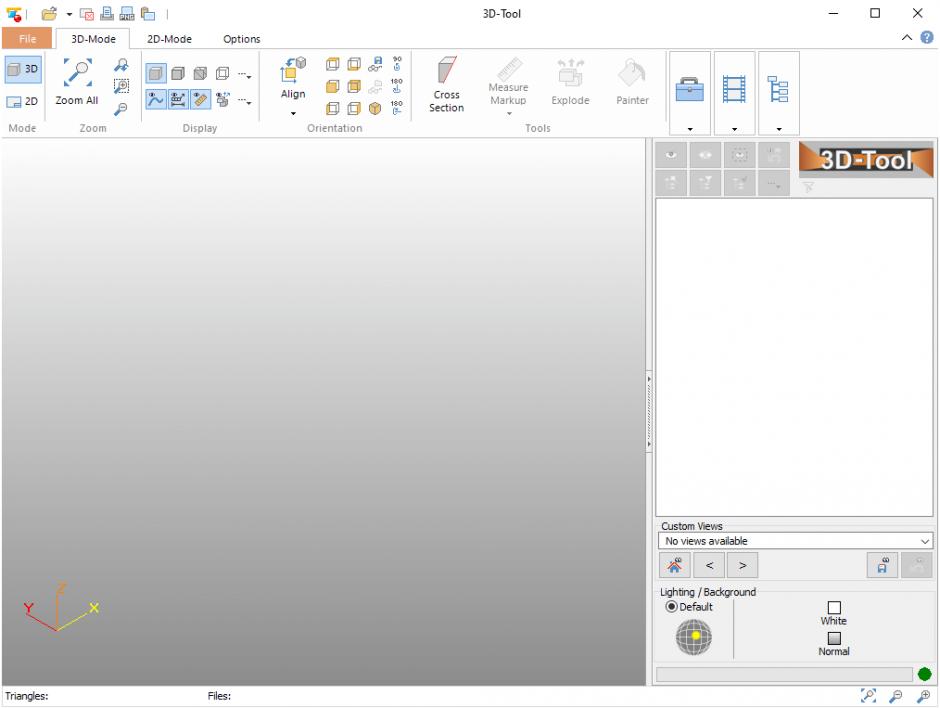Click the Measure Markup tool
The height and width of the screenshot is (708, 940).
(x=508, y=85)
